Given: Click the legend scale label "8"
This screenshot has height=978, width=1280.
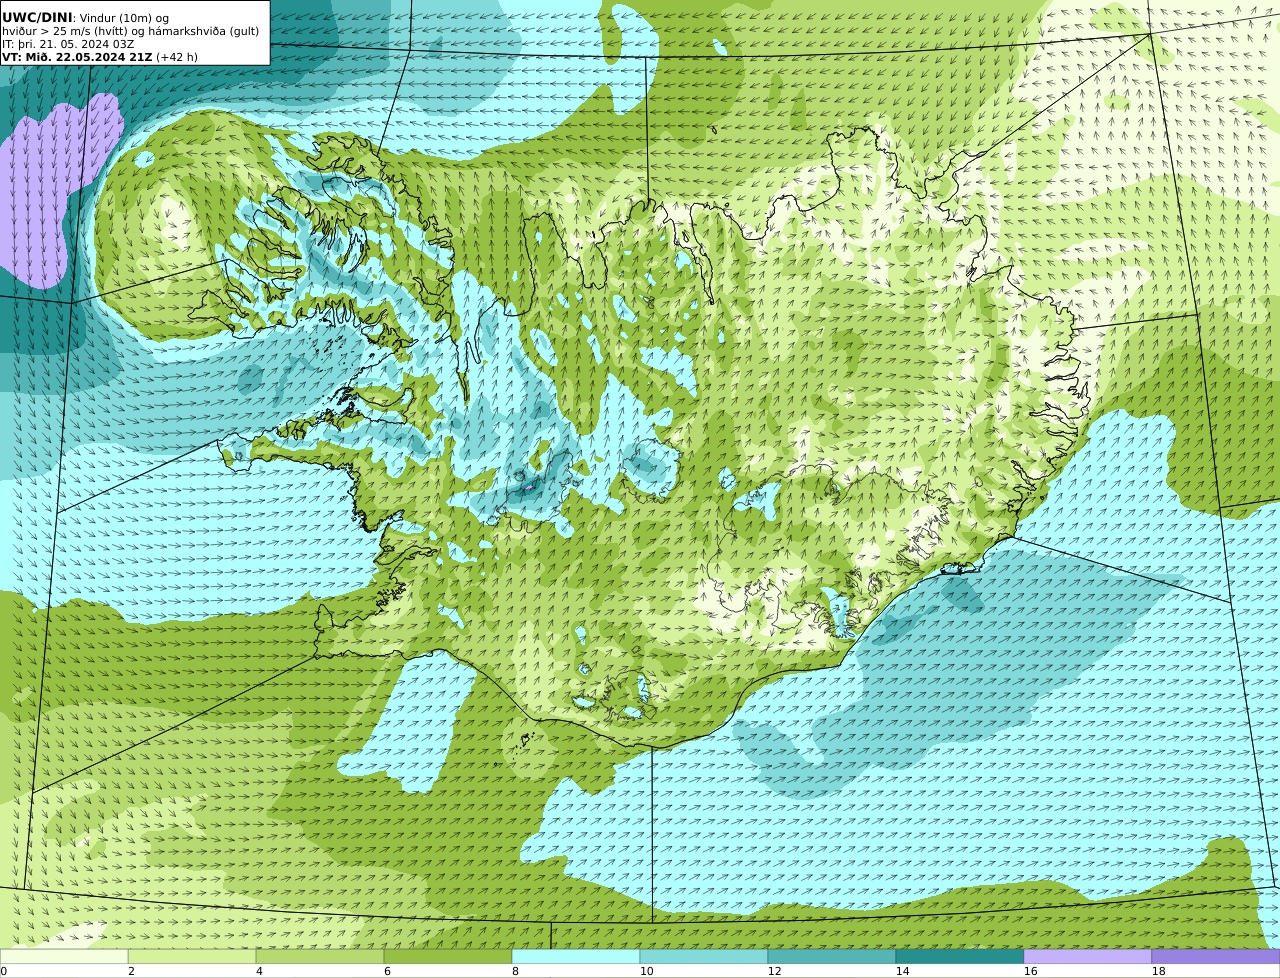Looking at the screenshot, I should click(x=515, y=971).
